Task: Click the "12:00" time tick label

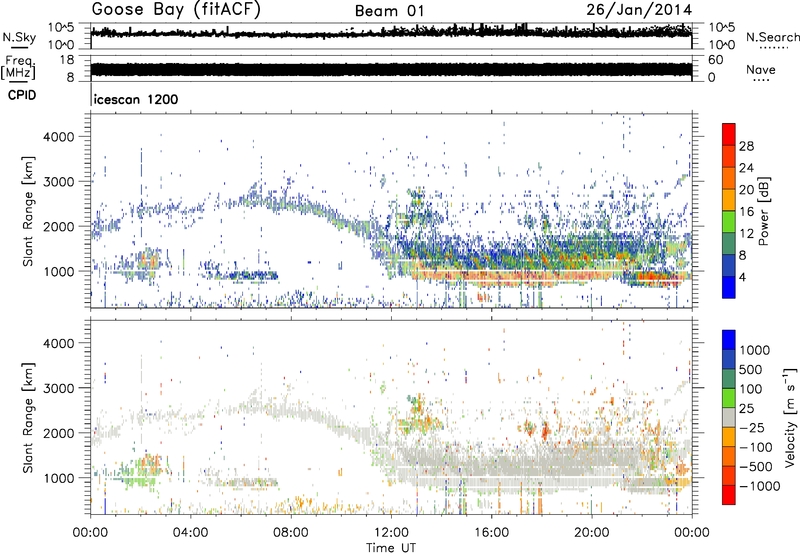Action: [x=391, y=533]
